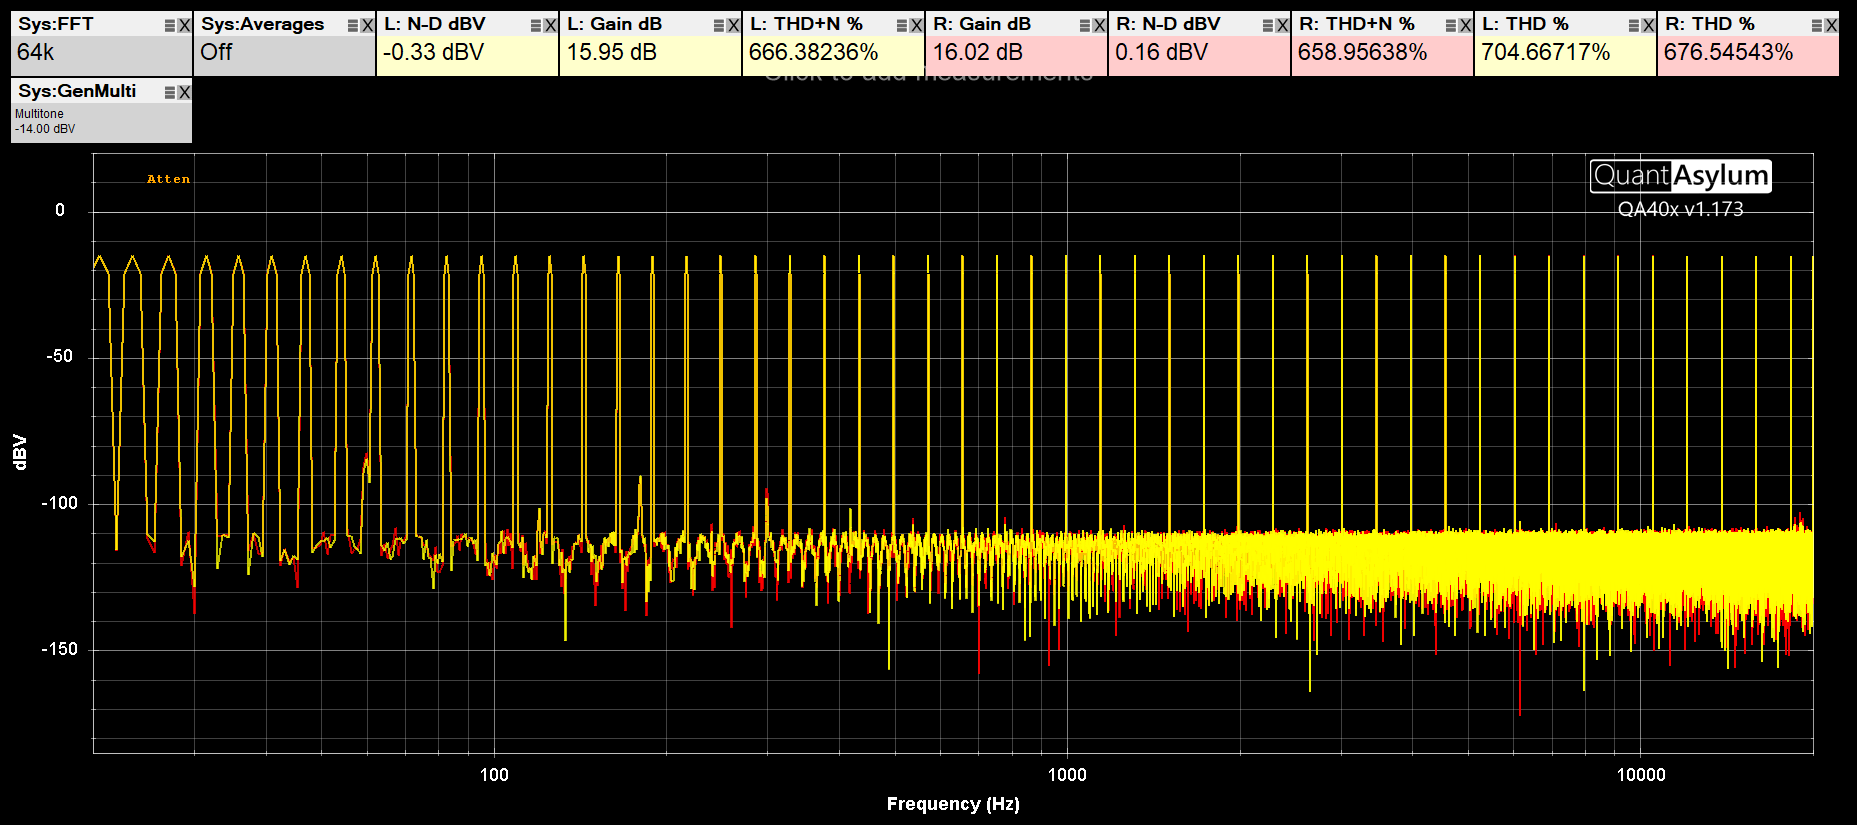Click the -14.00 dBV generator level
Viewport: 1857px width, 825px height.
coord(45,129)
